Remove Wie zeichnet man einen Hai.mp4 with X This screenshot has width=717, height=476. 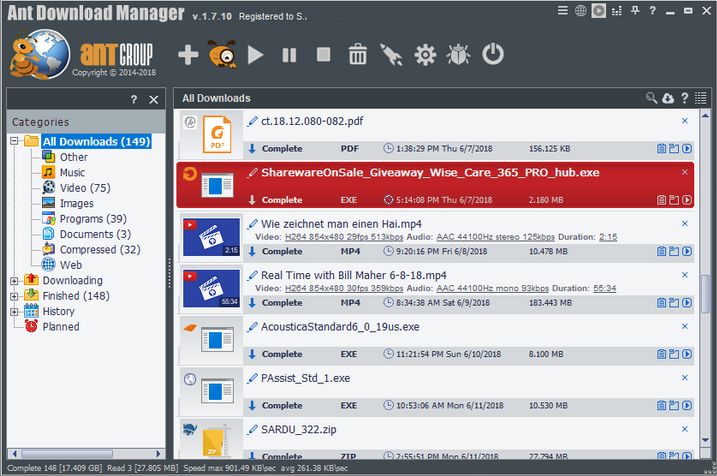685,224
